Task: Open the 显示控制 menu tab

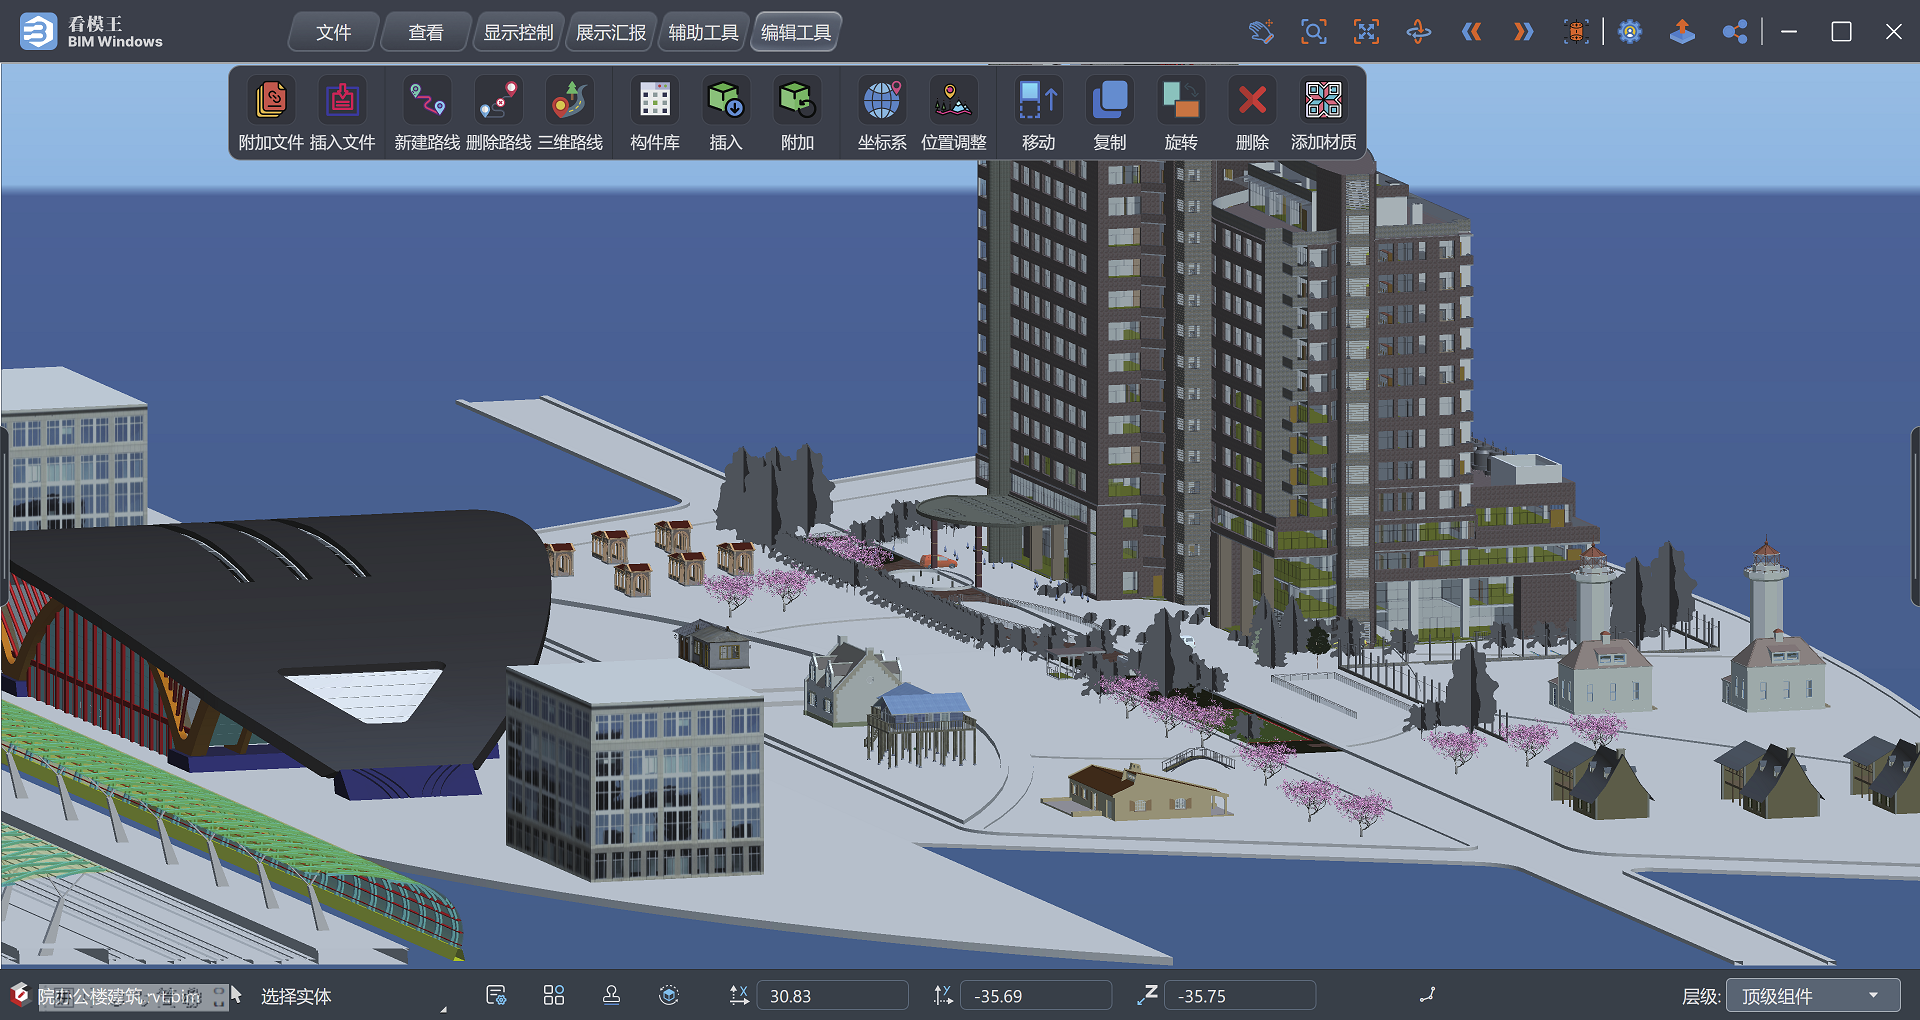Action: click(518, 32)
